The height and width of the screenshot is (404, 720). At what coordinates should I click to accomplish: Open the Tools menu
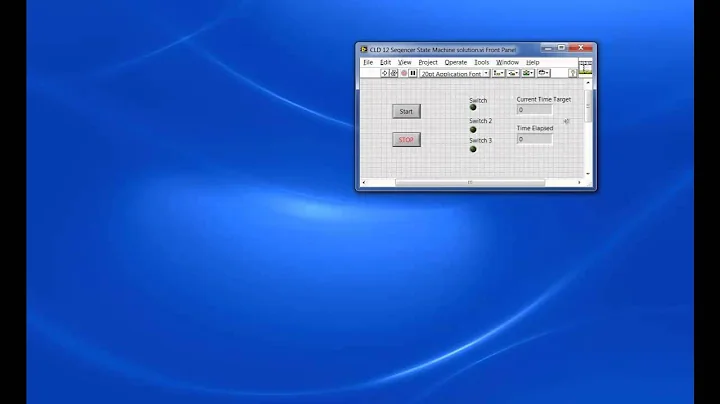click(x=482, y=62)
